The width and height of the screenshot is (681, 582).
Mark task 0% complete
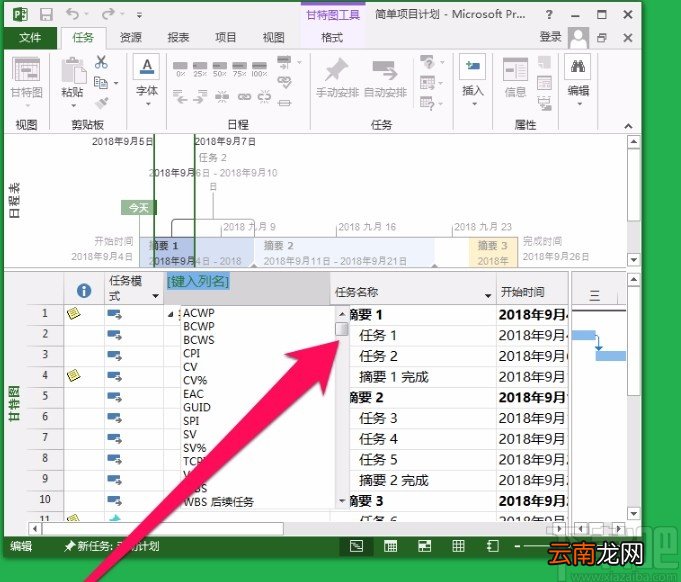180,69
